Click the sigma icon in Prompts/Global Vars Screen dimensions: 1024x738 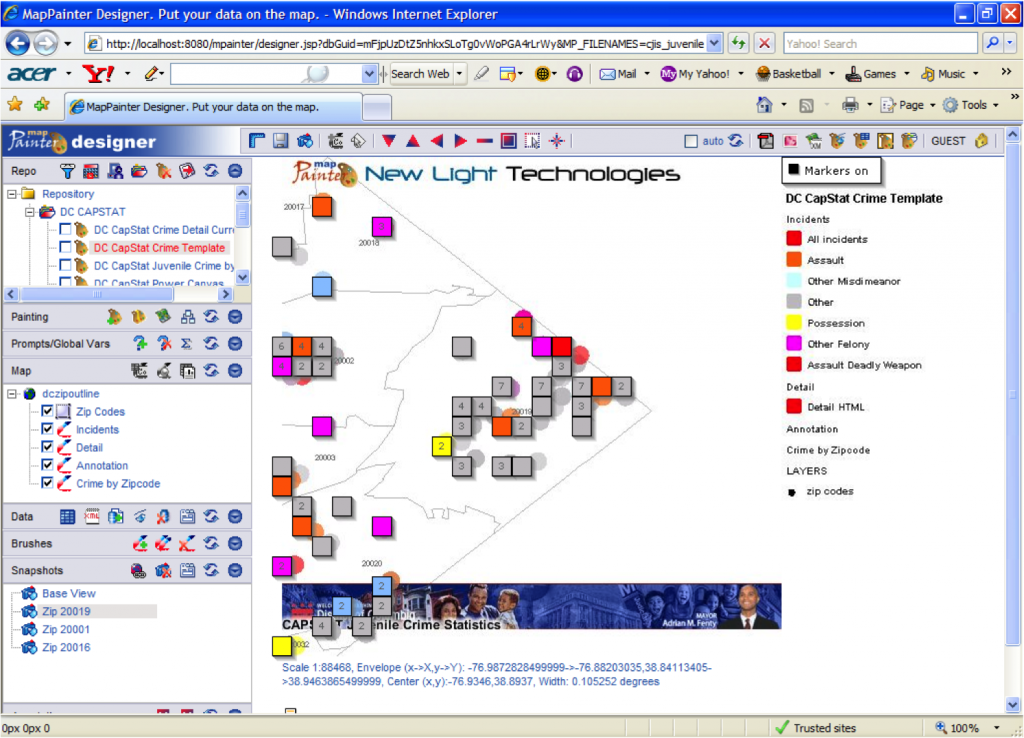point(187,344)
